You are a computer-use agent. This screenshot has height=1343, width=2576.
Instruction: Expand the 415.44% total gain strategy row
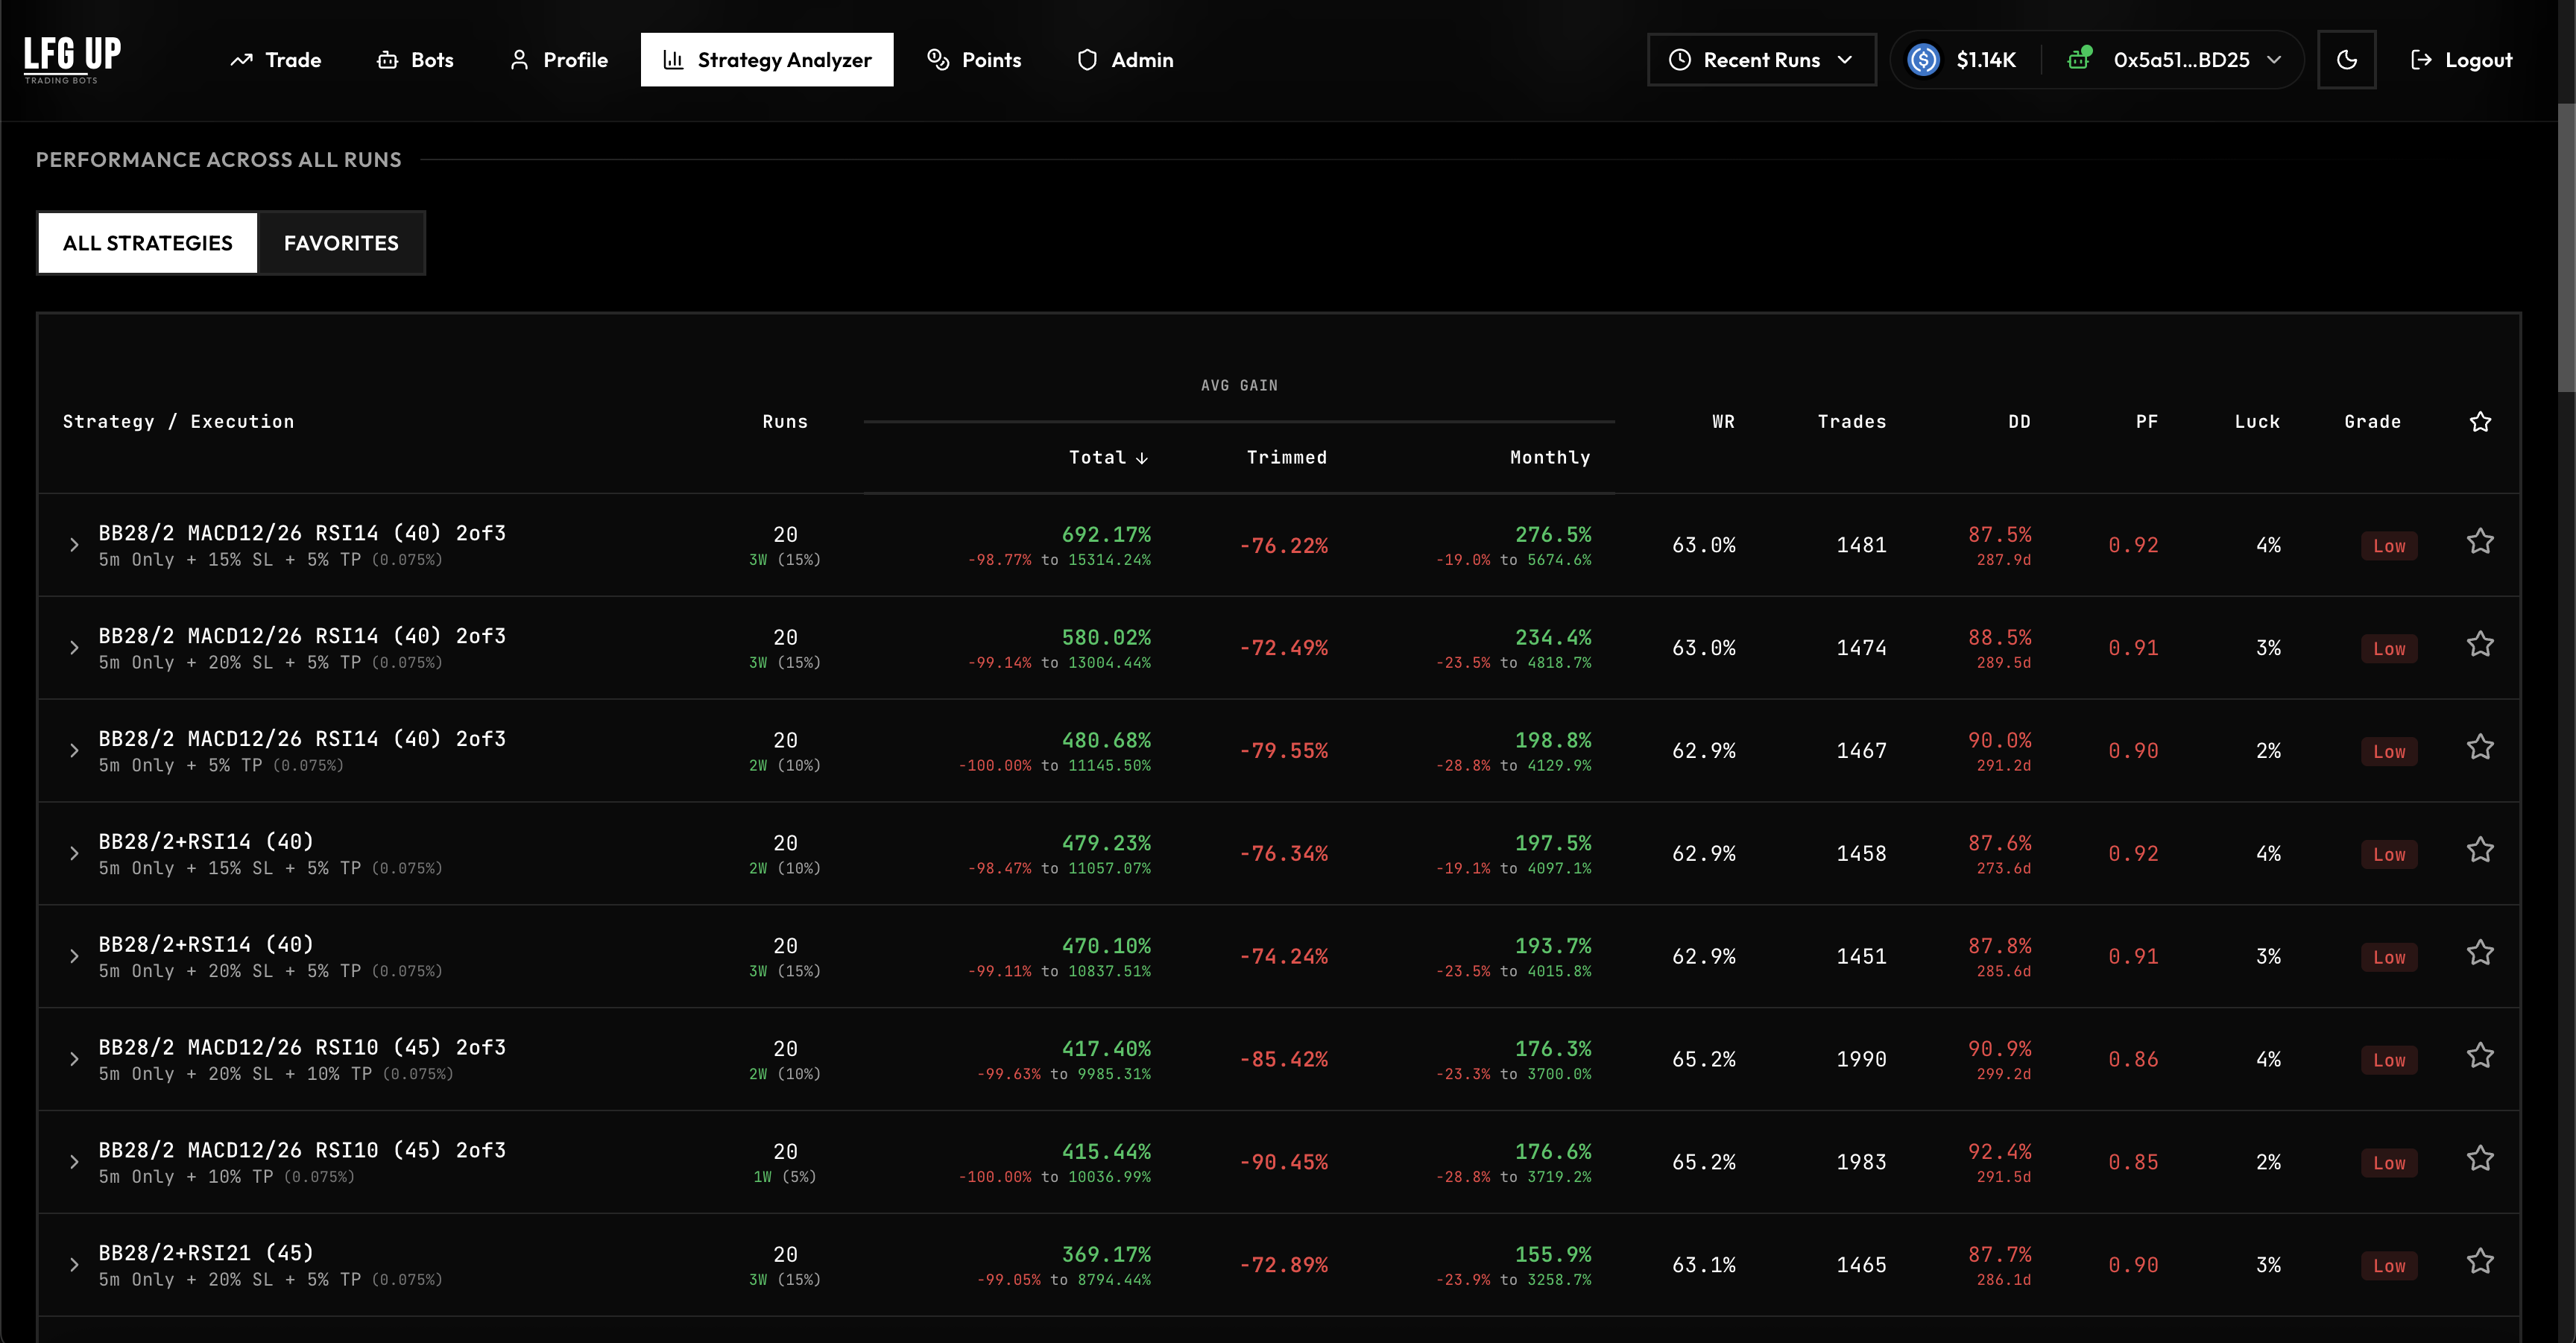click(x=74, y=1162)
